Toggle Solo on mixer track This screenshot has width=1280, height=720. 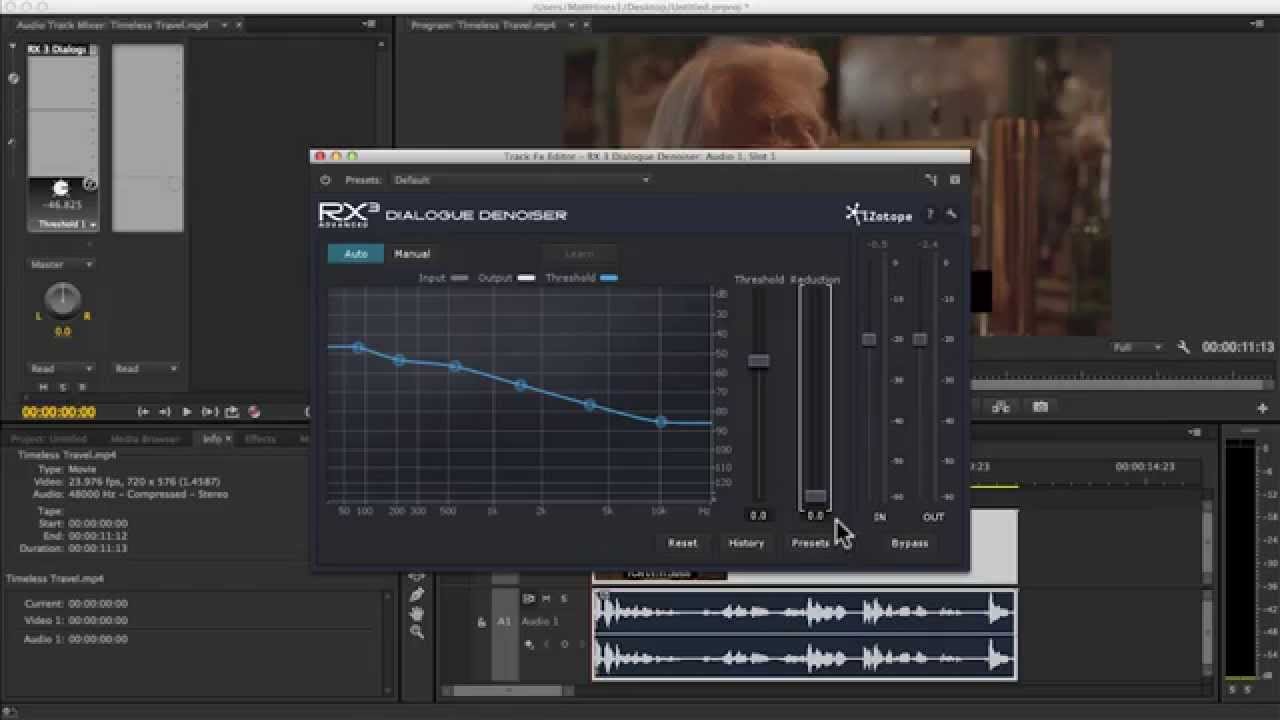coord(62,387)
